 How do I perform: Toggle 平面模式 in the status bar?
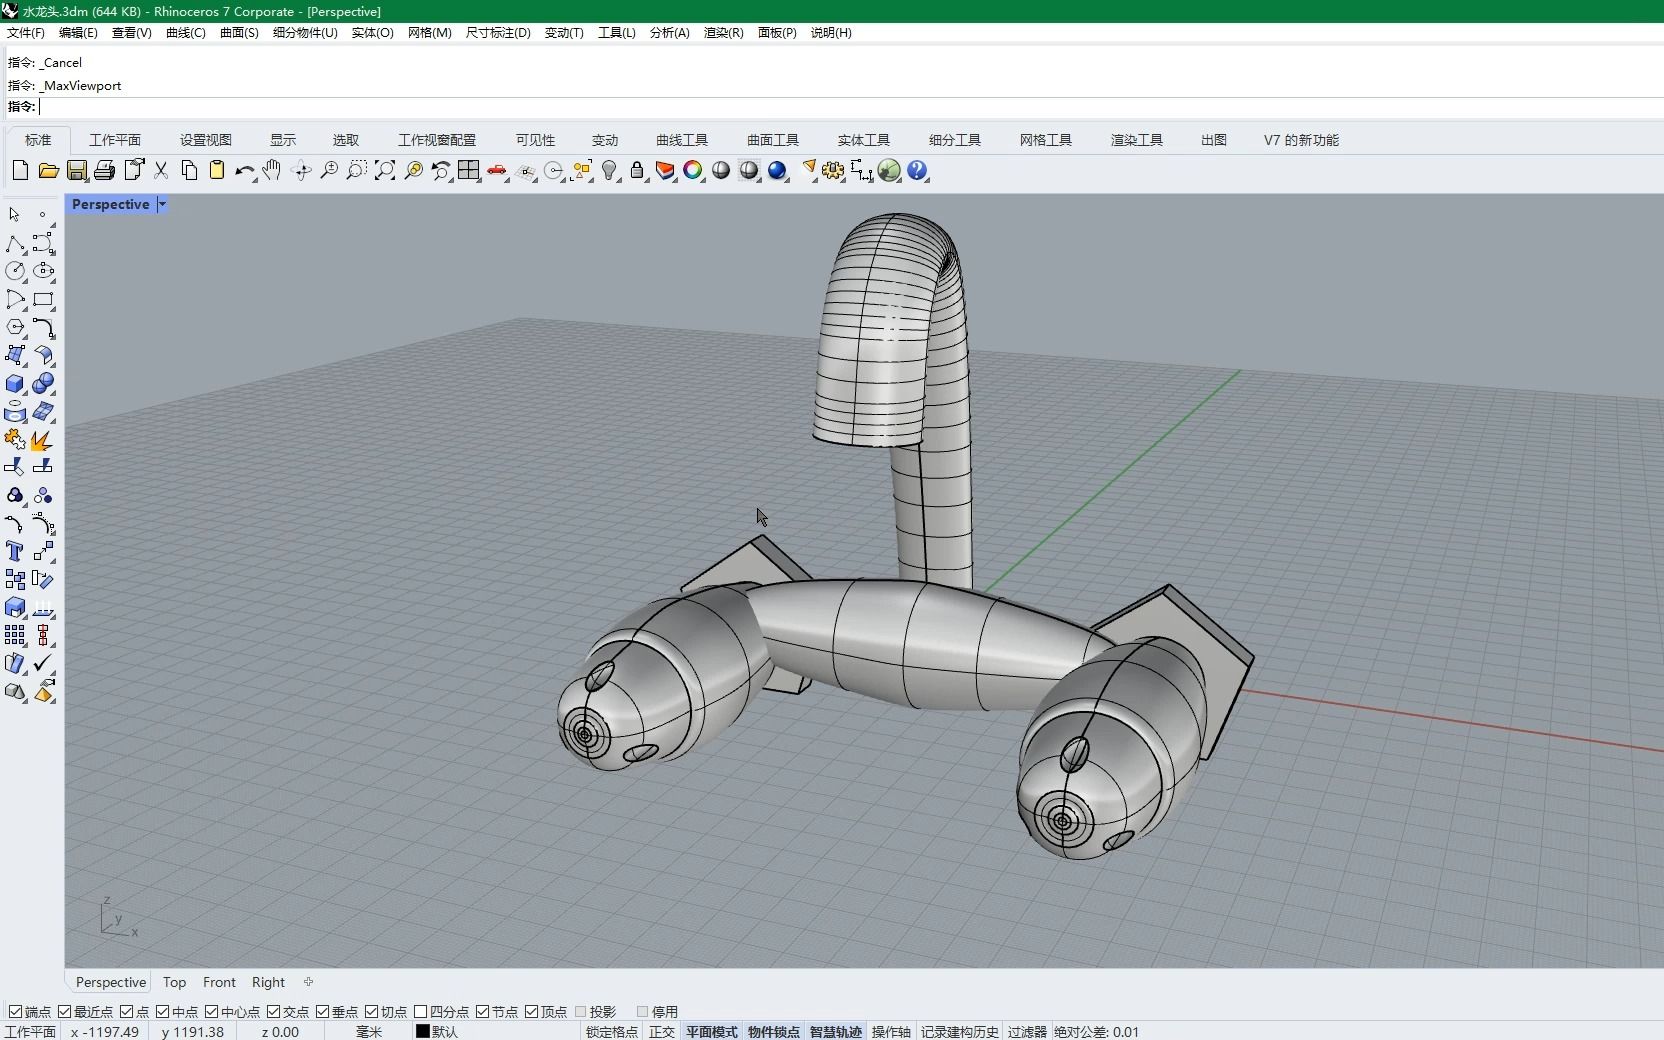pos(712,1032)
